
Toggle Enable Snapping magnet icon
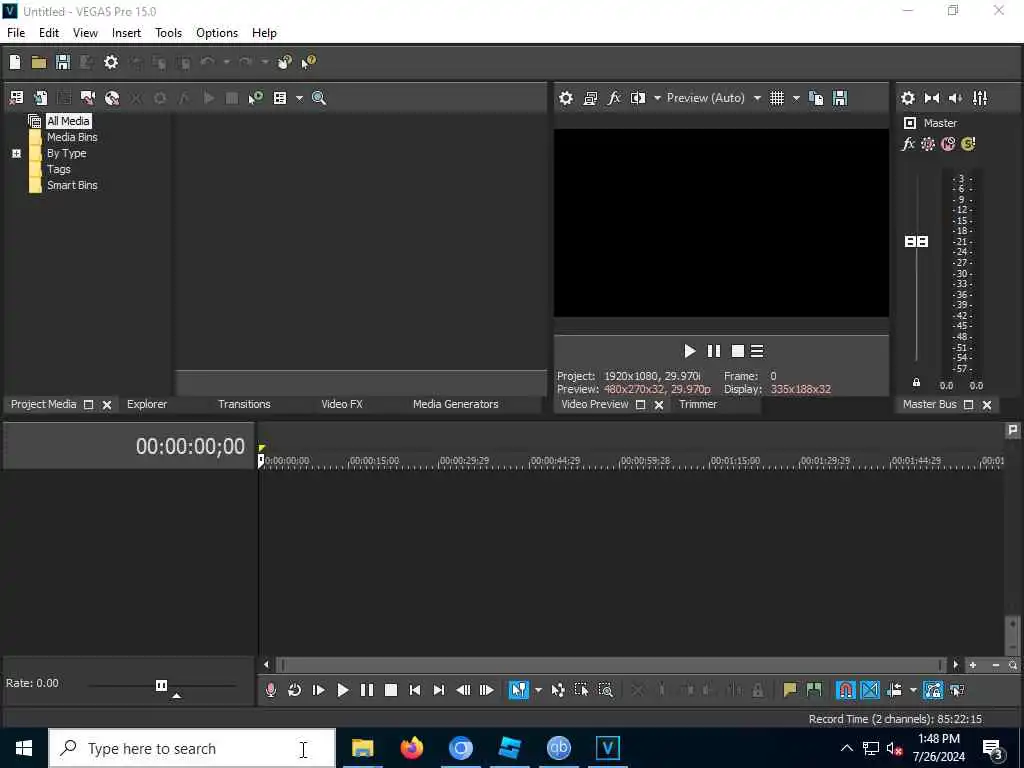[845, 690]
